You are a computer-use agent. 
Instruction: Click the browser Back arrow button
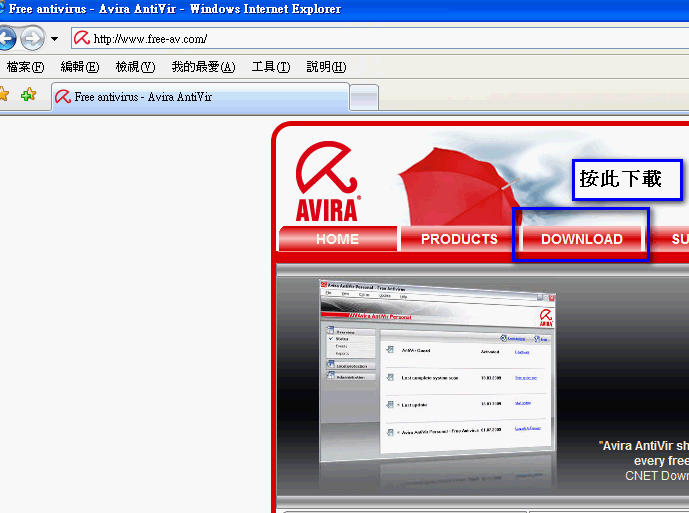point(7,39)
